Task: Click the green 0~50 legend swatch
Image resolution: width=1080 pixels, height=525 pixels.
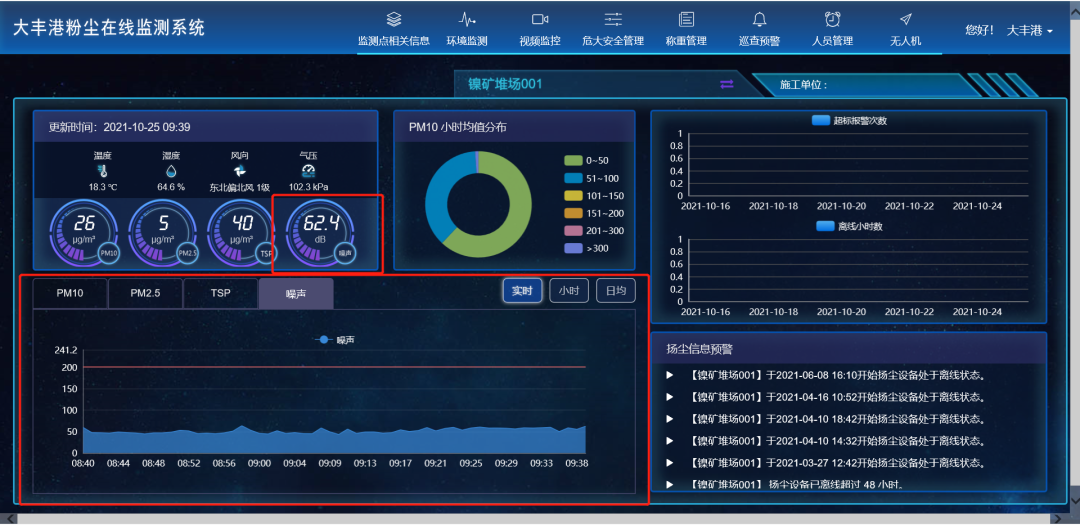Action: pos(573,161)
